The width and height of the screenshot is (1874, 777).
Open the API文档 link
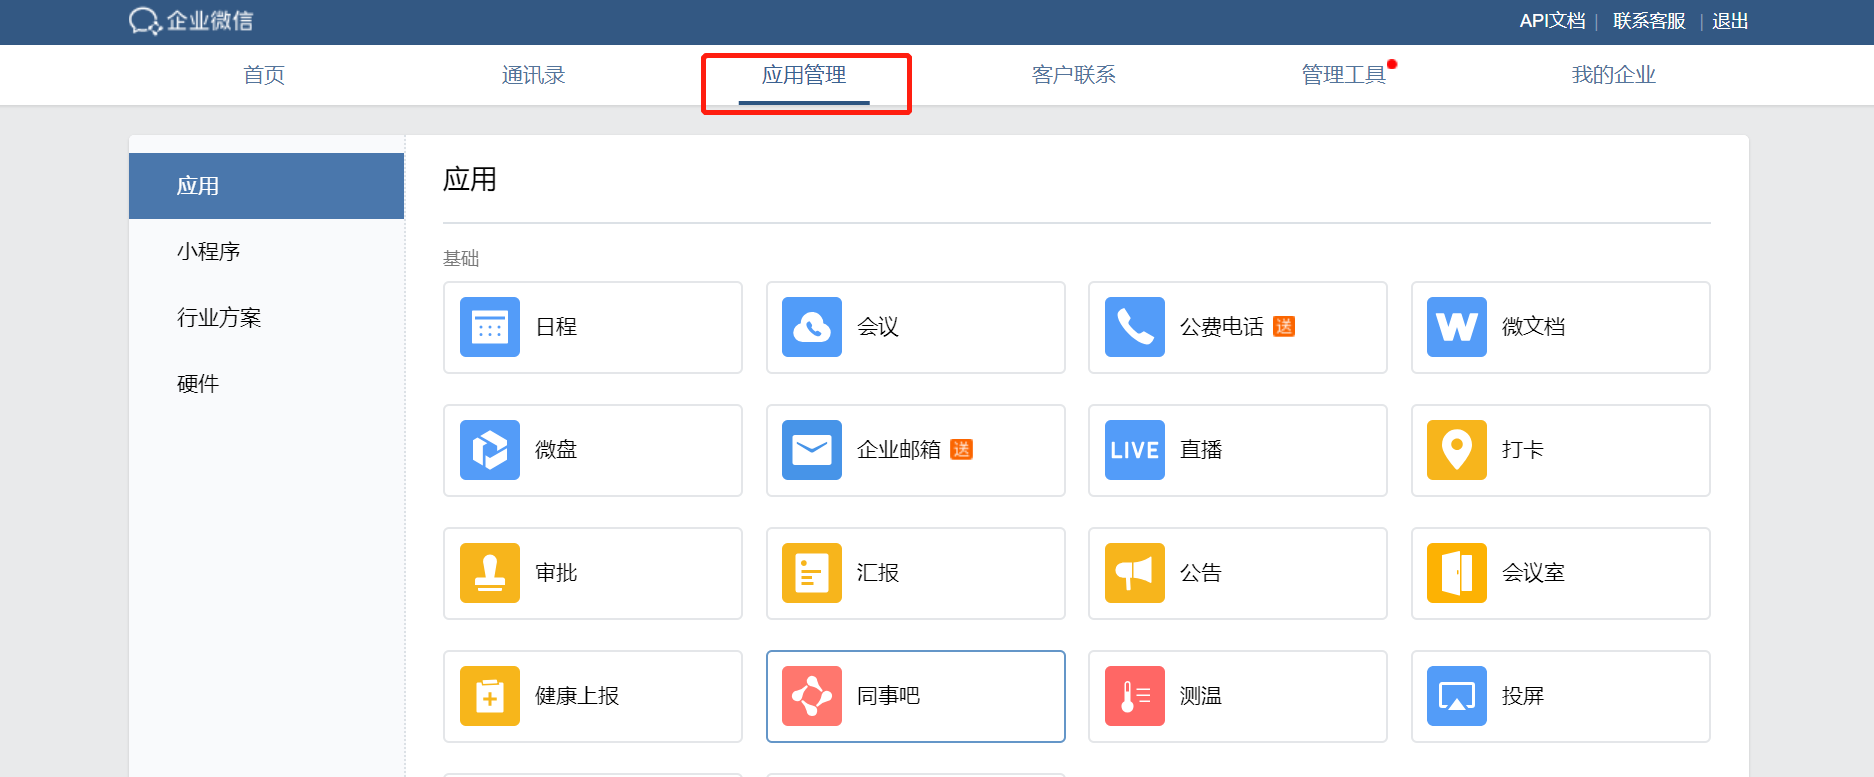click(x=1552, y=21)
